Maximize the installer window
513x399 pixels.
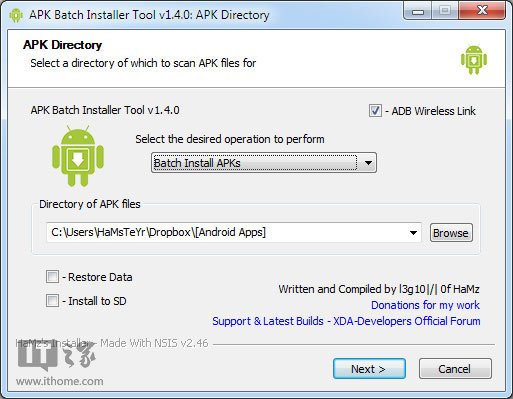(445, 11)
